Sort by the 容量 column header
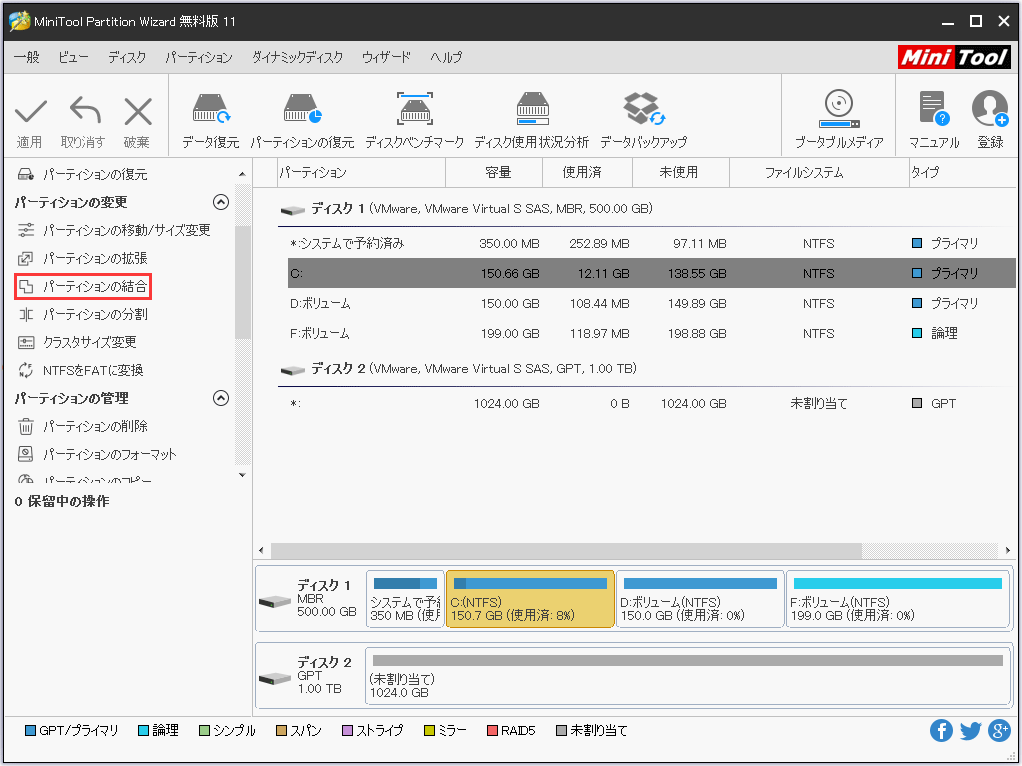Image resolution: width=1022 pixels, height=766 pixels. click(x=494, y=173)
